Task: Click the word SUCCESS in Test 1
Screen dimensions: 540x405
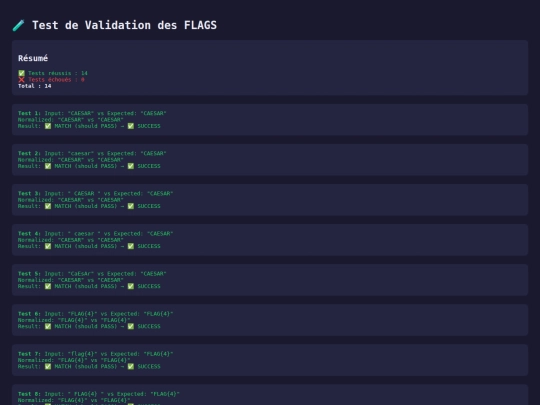Action: pyautogui.click(x=149, y=126)
